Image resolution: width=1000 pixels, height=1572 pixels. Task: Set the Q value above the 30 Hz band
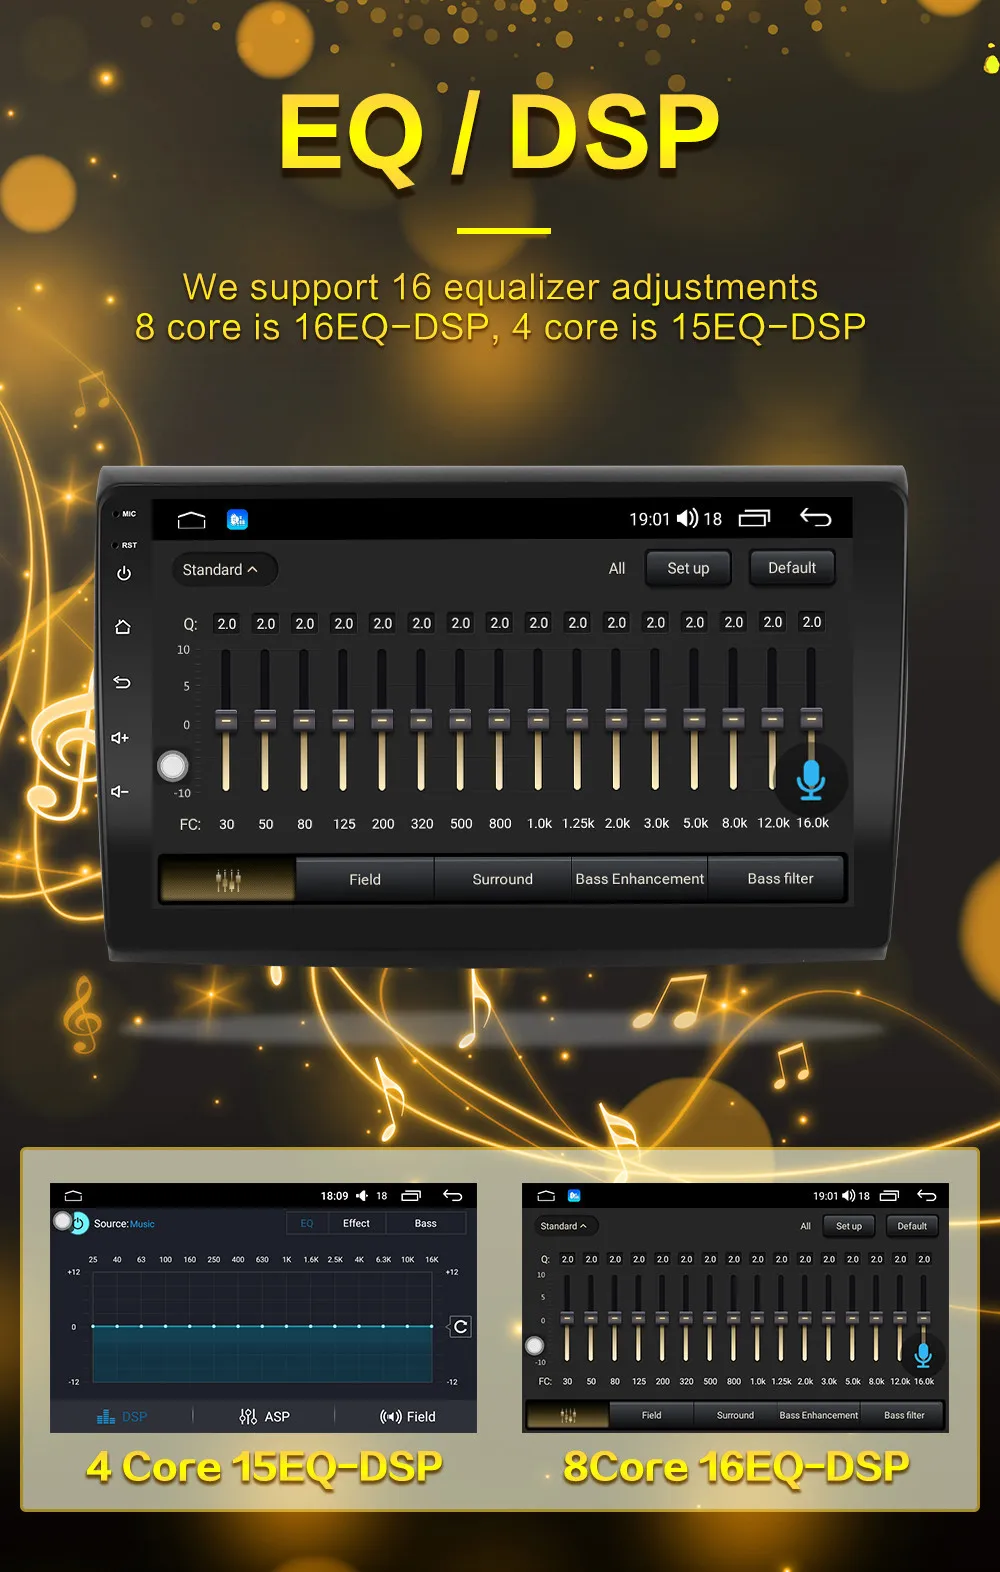coord(227,623)
